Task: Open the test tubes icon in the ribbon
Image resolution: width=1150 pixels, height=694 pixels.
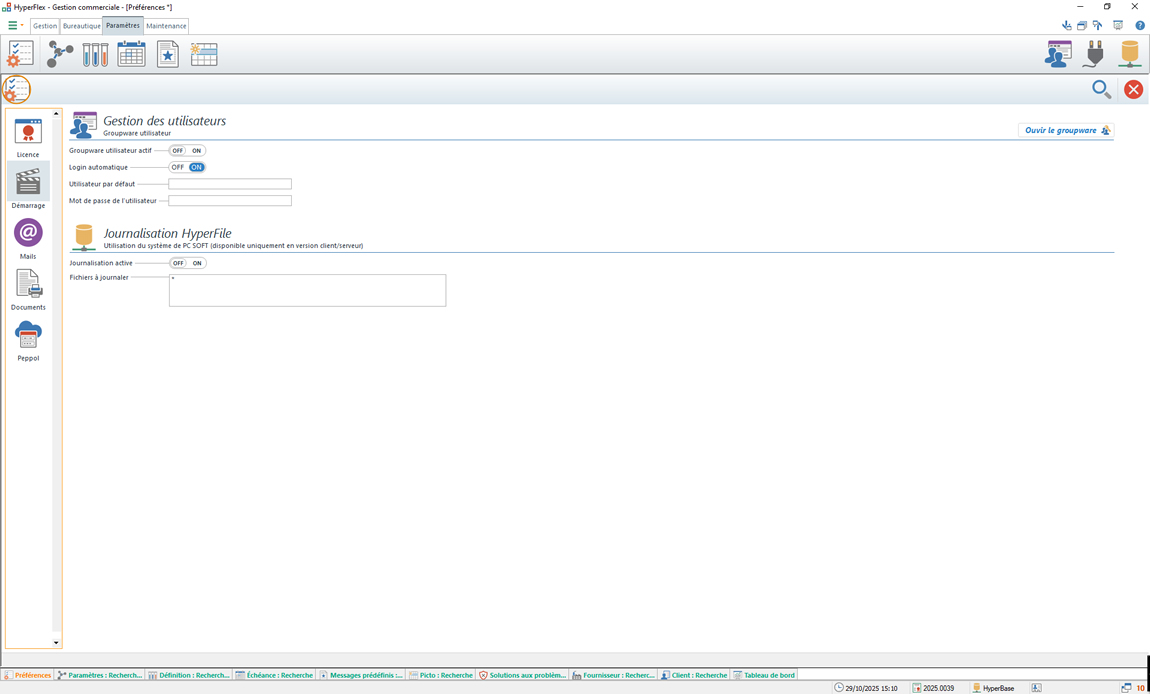Action: (95, 54)
